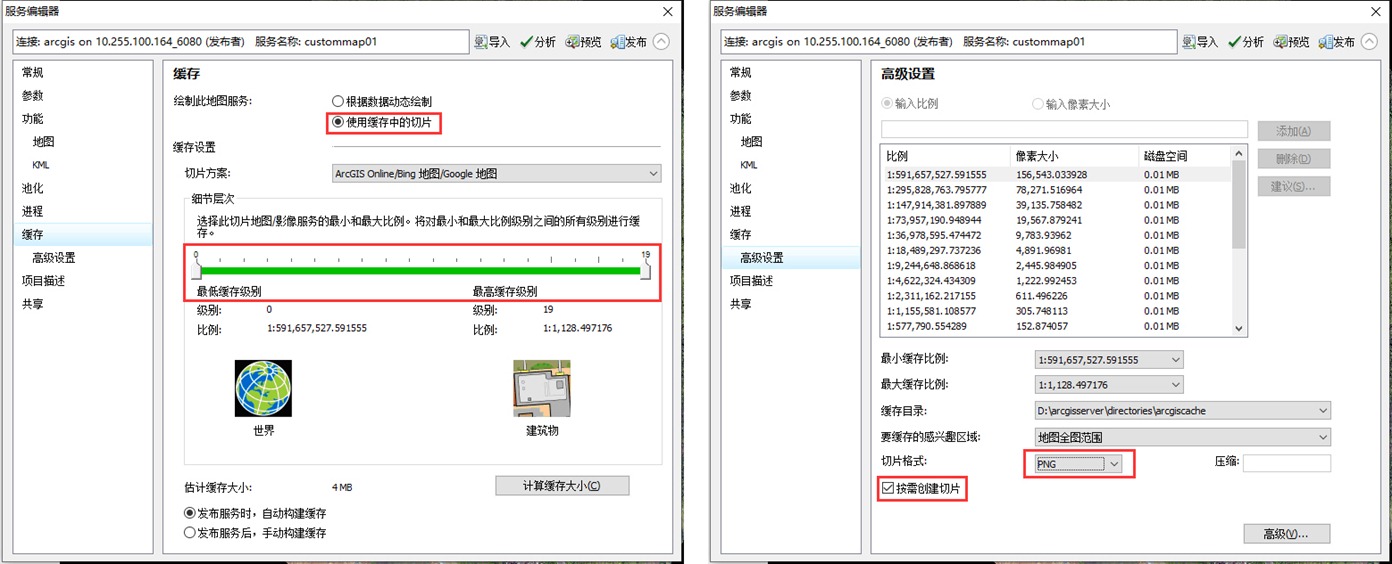The width and height of the screenshot is (1392, 564).
Task: Open the 切片格式 PNG format dropdown
Action: pos(1115,464)
